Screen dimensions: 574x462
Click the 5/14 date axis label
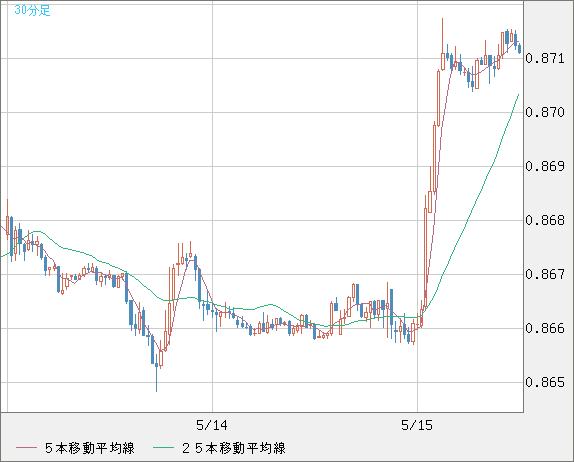[x=212, y=425]
